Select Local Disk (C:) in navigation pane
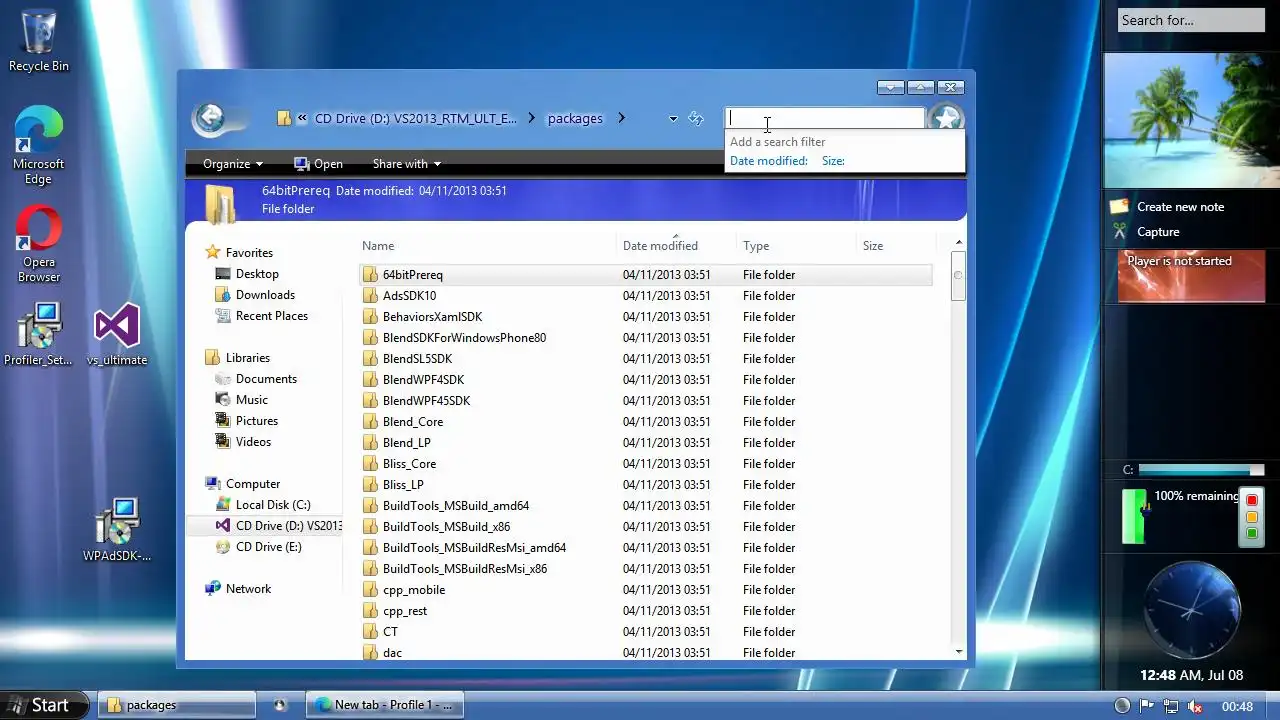Viewport: 1280px width, 720px height. (272, 505)
